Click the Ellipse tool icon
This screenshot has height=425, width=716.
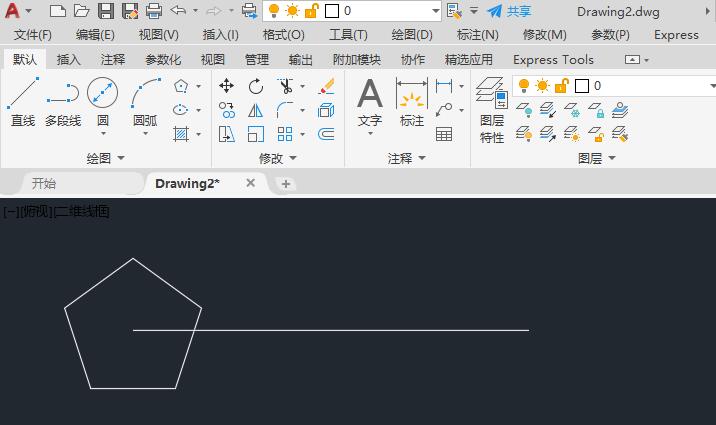point(181,110)
